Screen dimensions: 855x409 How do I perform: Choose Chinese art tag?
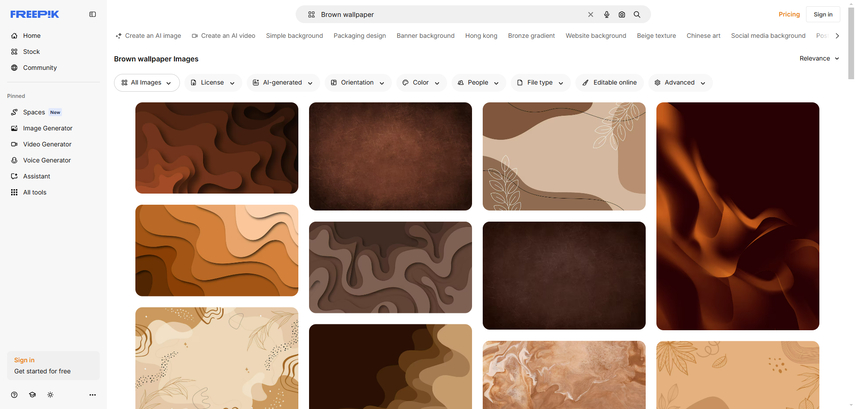pyautogui.click(x=703, y=36)
